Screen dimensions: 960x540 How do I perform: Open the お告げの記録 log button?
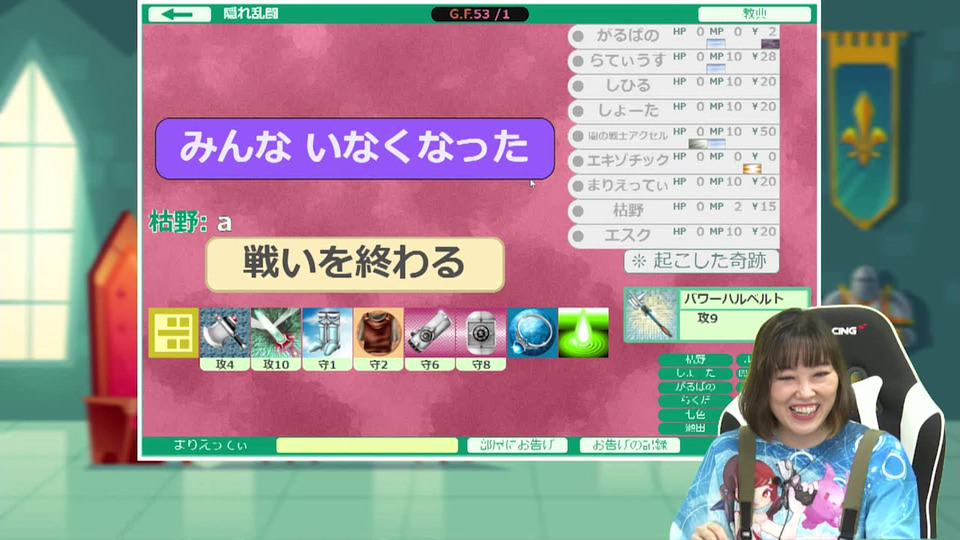point(630,445)
